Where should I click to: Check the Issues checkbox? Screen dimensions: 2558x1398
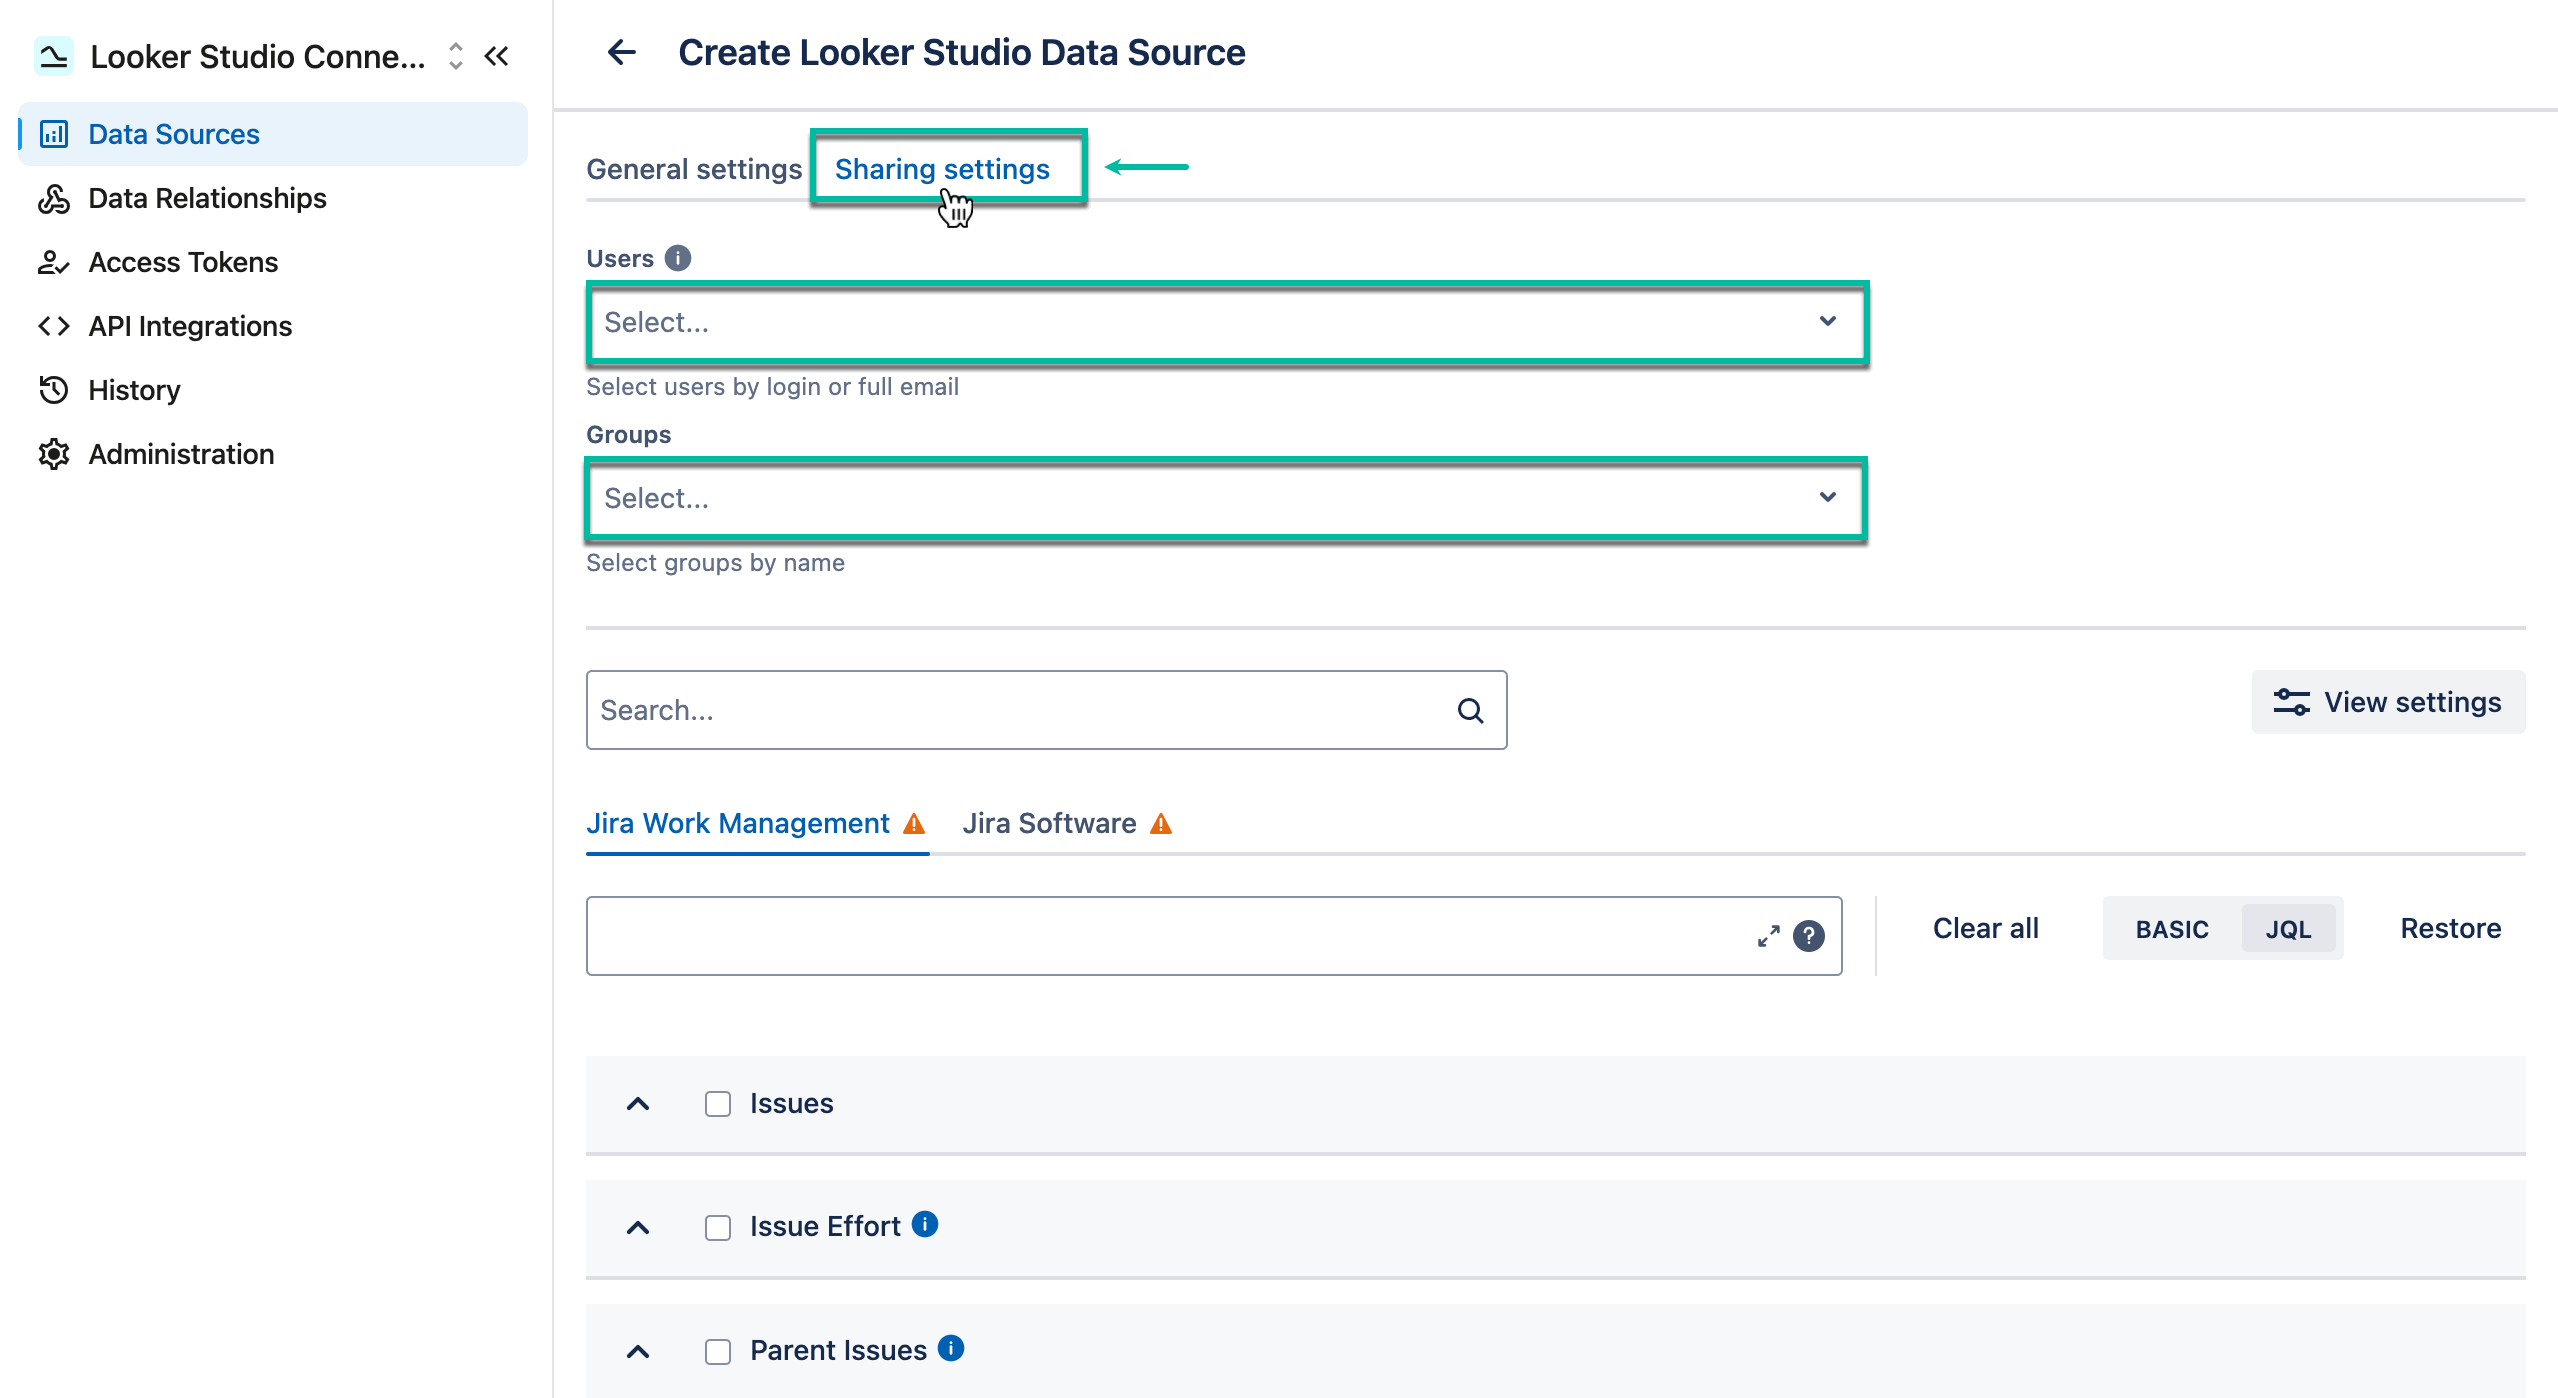pyautogui.click(x=717, y=1103)
